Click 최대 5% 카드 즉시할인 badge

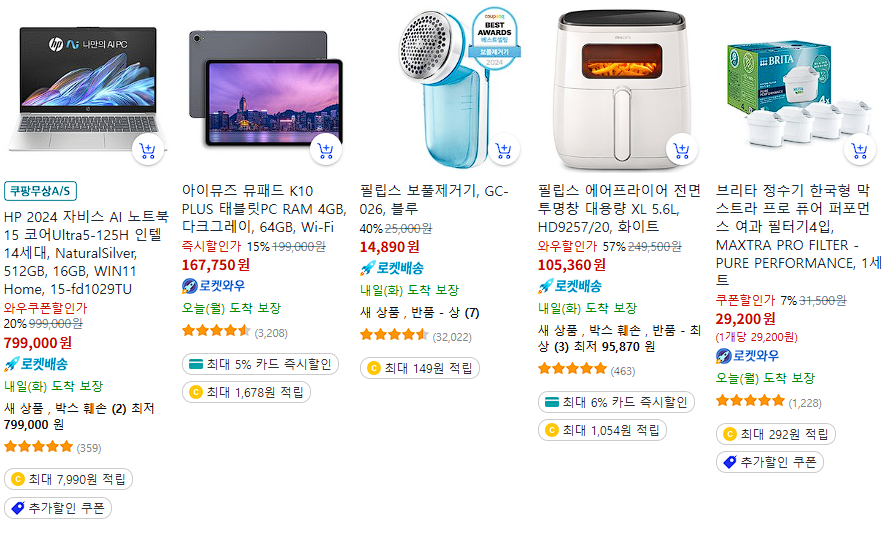[x=260, y=364]
